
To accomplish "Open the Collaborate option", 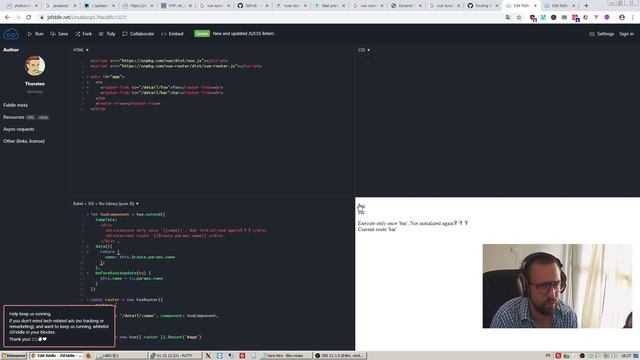I will pos(138,34).
